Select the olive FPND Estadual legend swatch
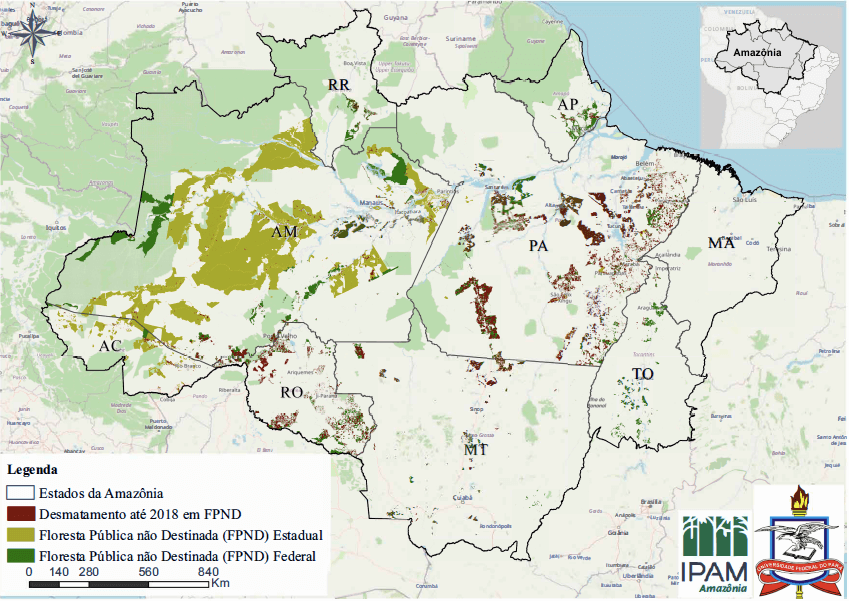Viewport: 849px width, 601px height. [20, 535]
